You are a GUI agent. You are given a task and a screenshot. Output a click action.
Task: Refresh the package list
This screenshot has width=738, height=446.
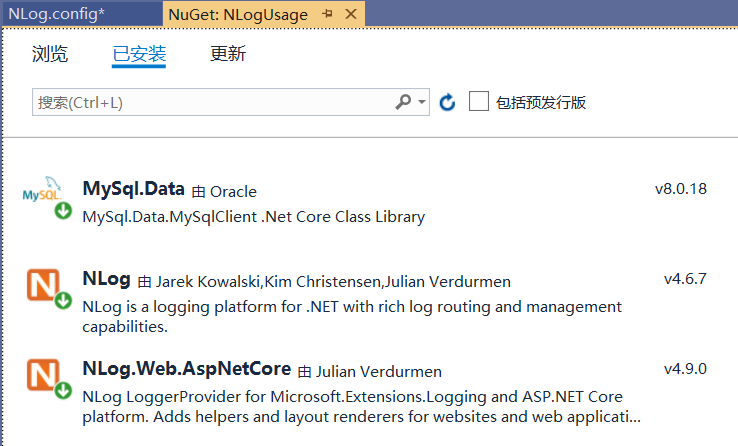448,102
